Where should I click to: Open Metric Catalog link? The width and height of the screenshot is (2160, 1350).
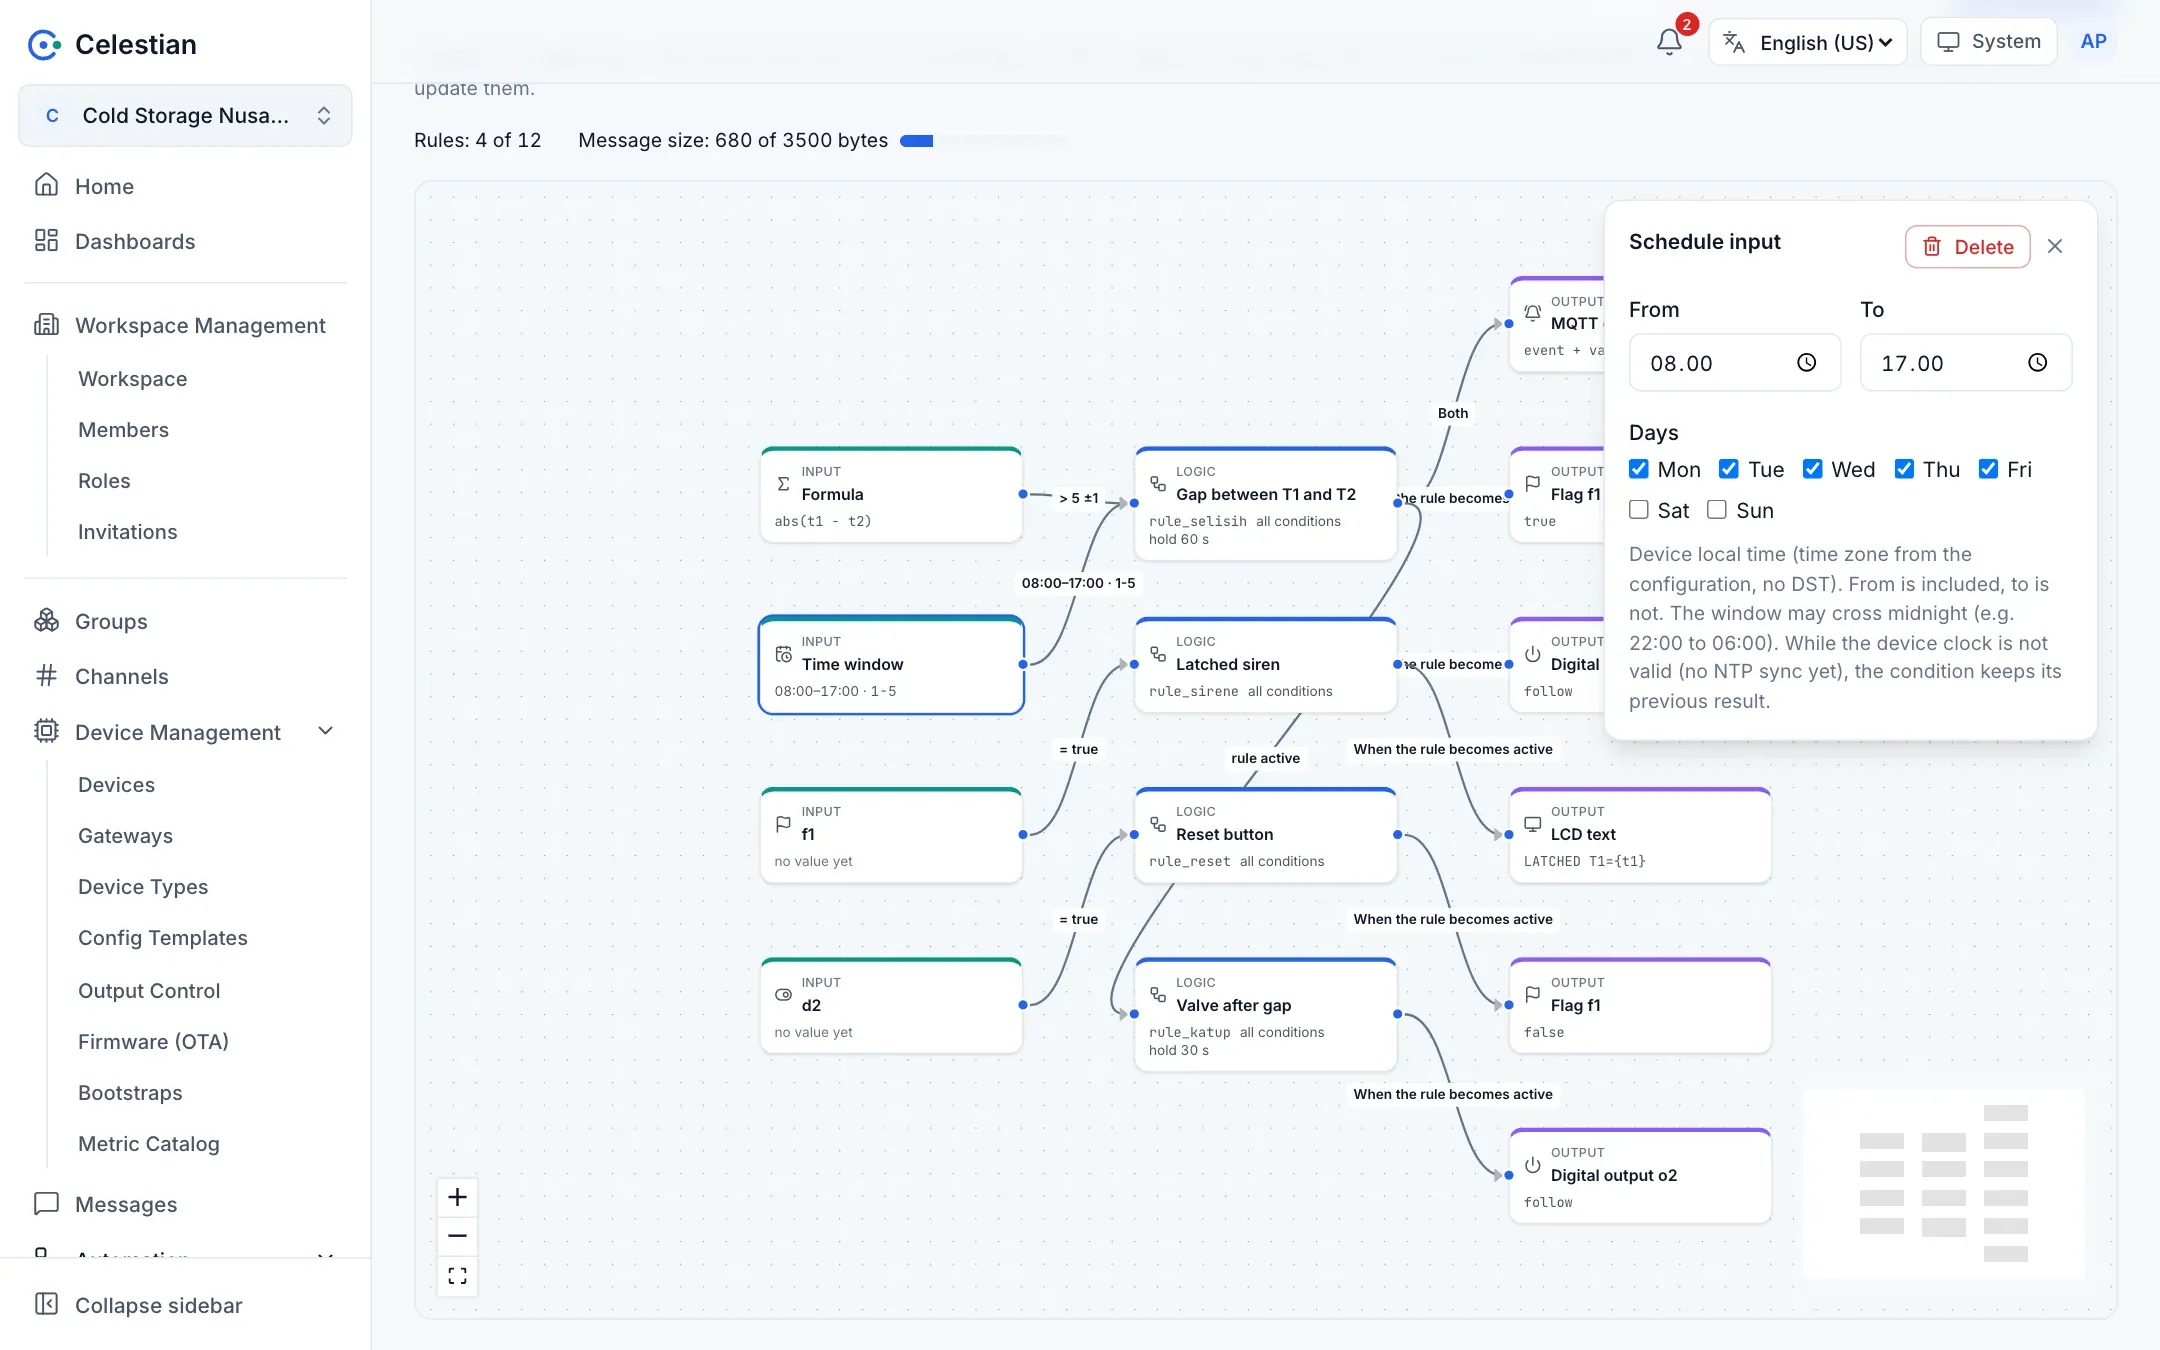[149, 1143]
